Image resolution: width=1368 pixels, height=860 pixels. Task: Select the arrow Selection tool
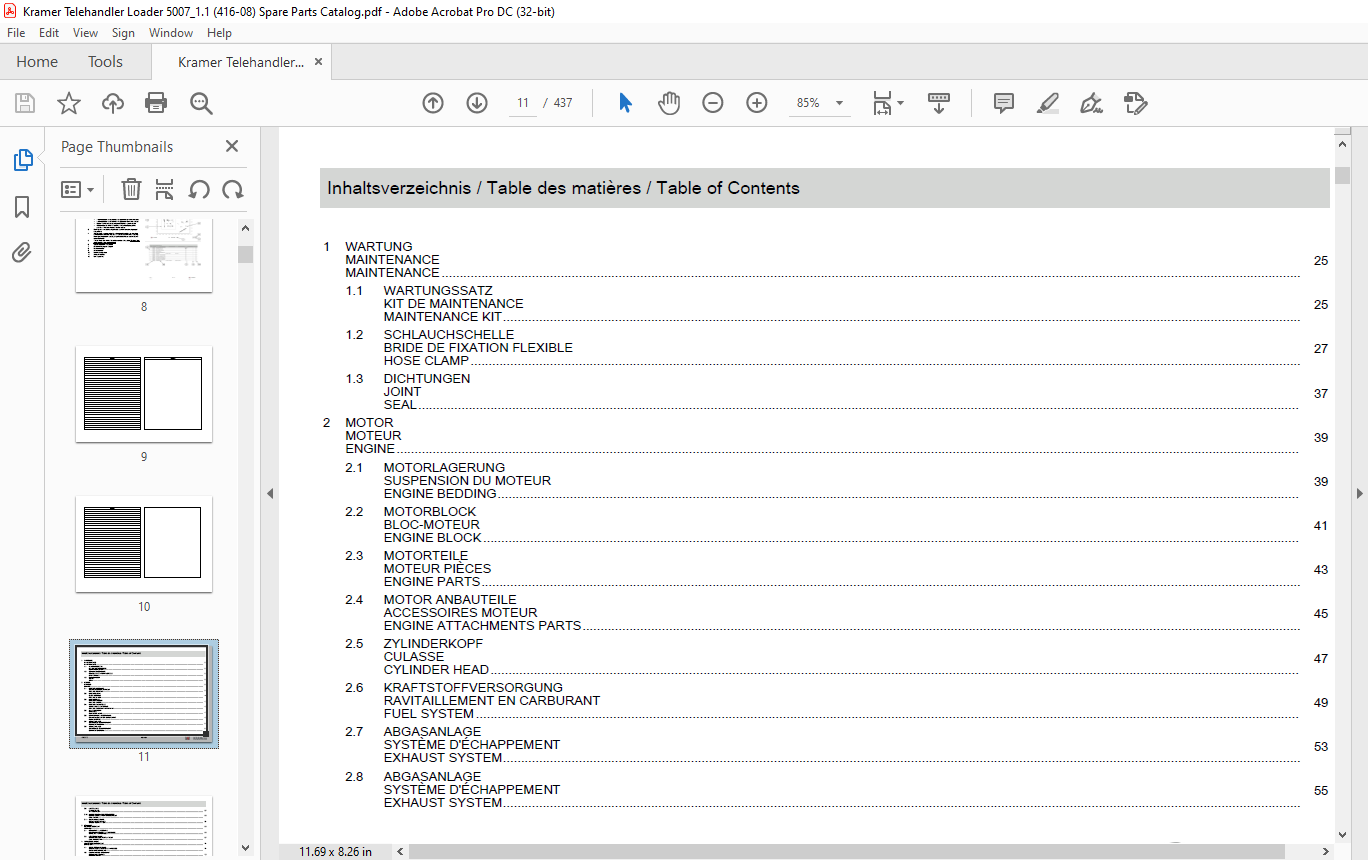coord(625,103)
